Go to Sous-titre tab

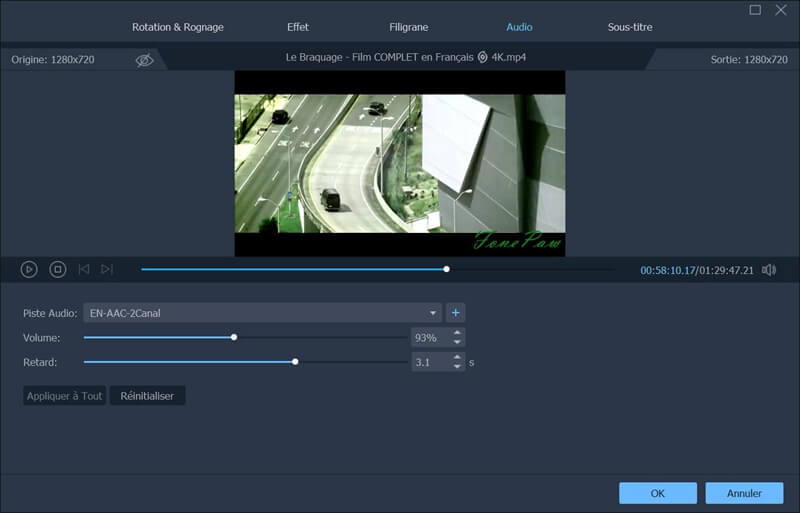tap(630, 27)
